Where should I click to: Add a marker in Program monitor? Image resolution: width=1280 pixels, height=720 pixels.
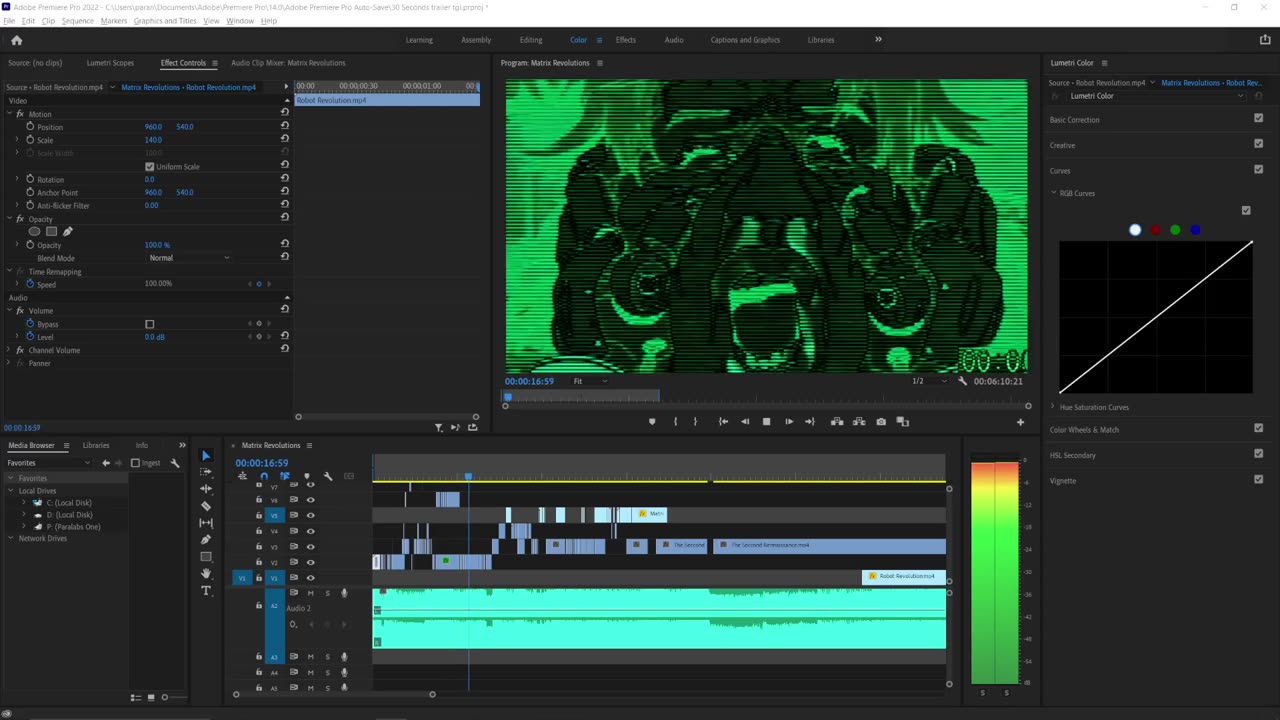[652, 422]
